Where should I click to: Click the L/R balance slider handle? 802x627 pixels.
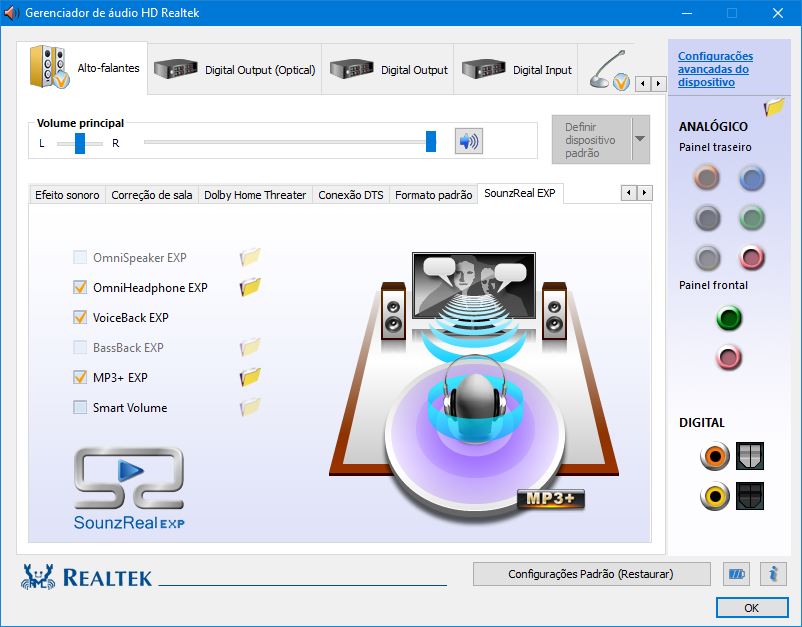pyautogui.click(x=80, y=143)
